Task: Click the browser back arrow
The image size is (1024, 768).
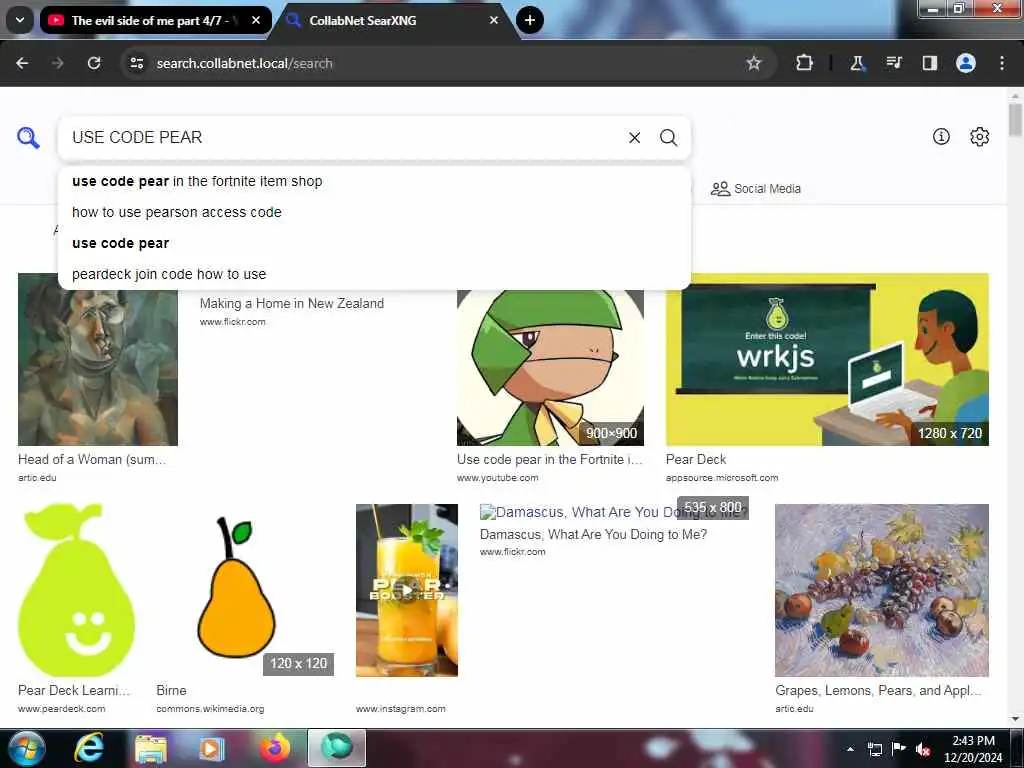Action: click(x=22, y=63)
